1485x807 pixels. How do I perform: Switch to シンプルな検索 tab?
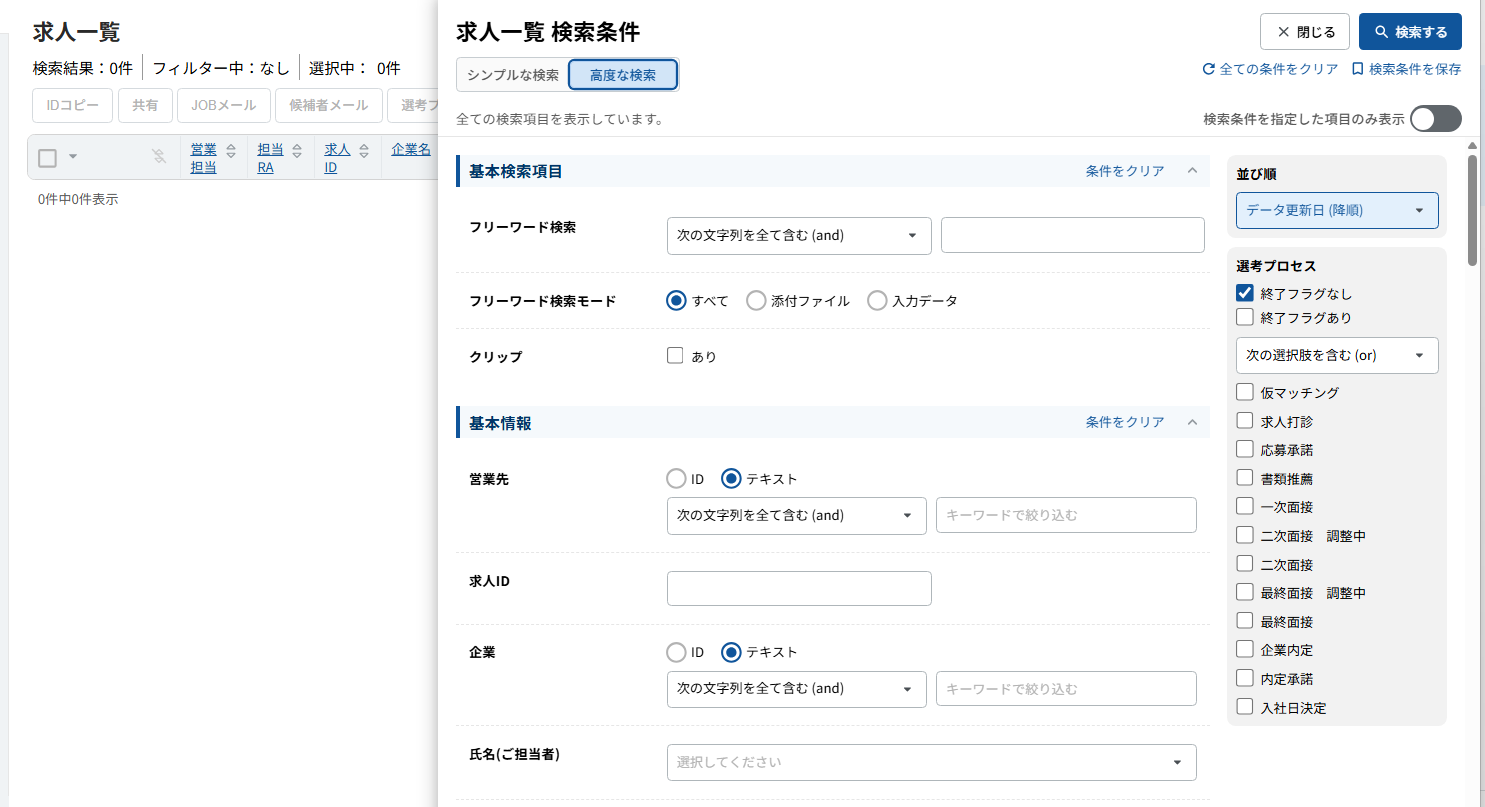(x=512, y=75)
